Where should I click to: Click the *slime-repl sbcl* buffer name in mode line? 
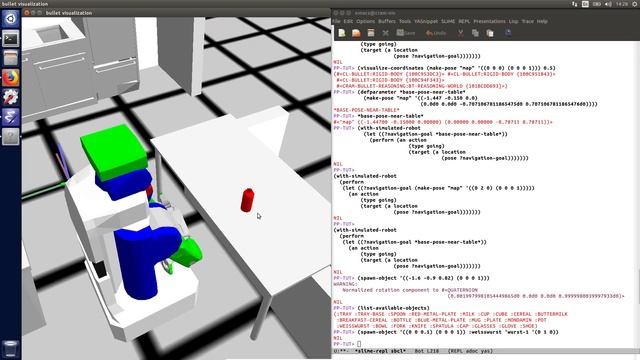point(380,351)
